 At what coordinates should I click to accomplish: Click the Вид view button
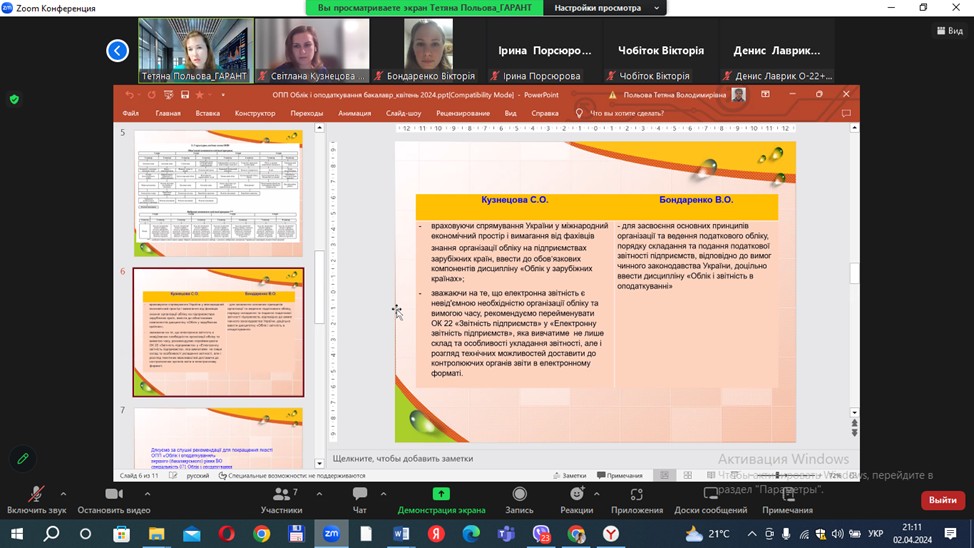coord(949,31)
